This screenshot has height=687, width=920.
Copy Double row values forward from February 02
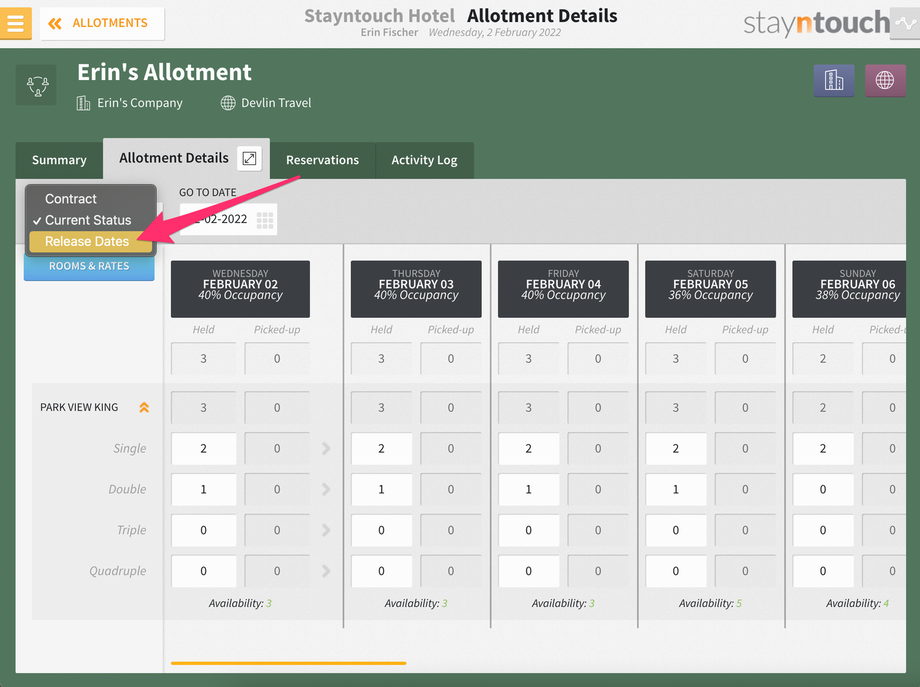tap(326, 489)
